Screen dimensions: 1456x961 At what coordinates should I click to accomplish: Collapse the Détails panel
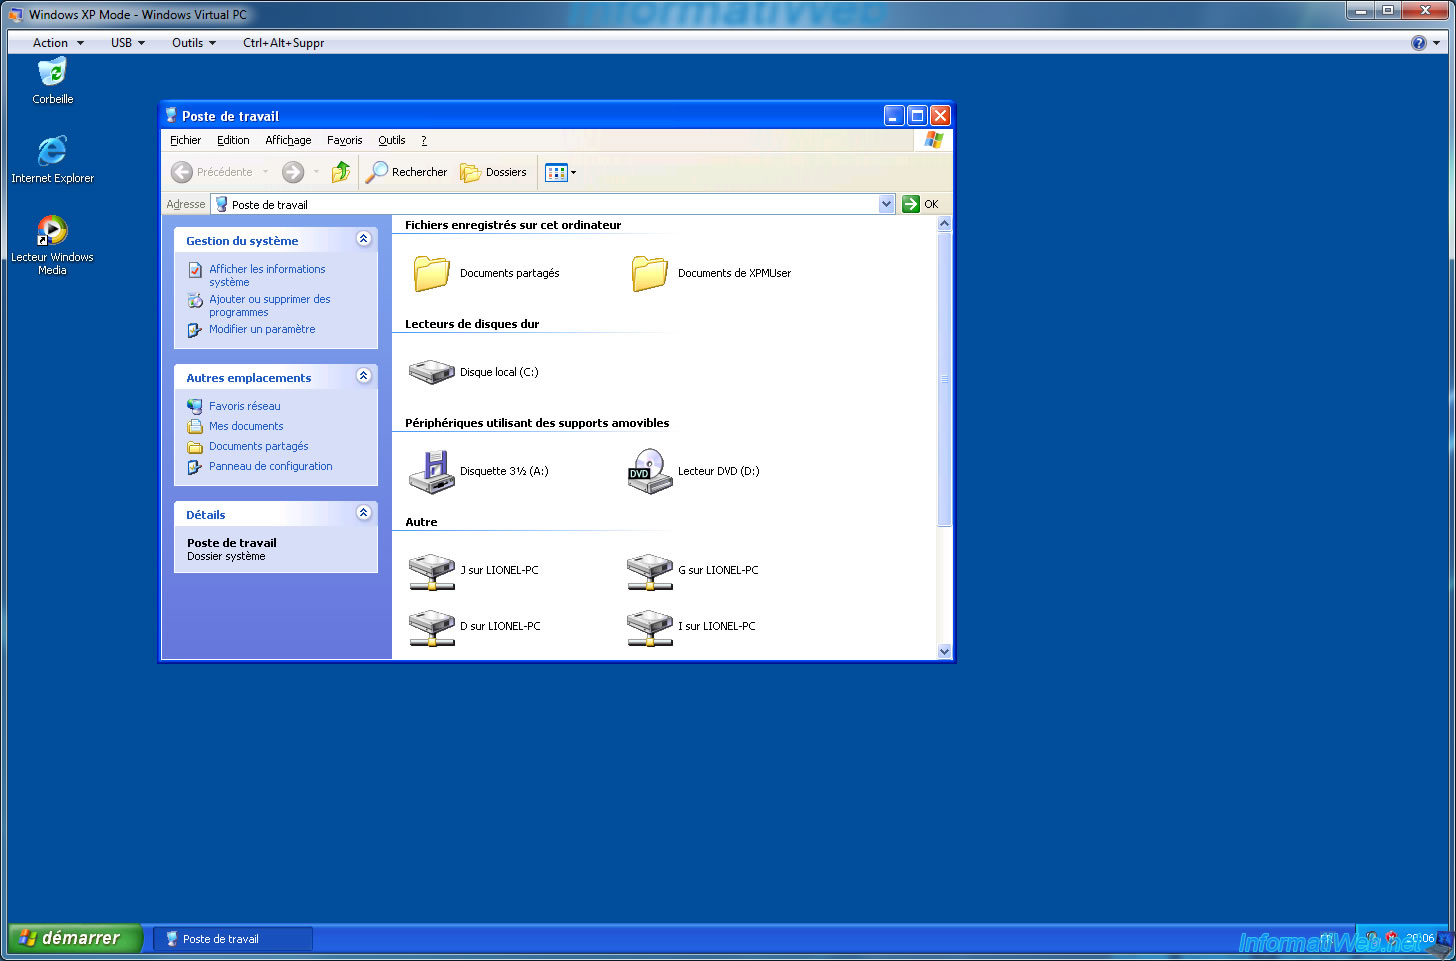click(364, 513)
